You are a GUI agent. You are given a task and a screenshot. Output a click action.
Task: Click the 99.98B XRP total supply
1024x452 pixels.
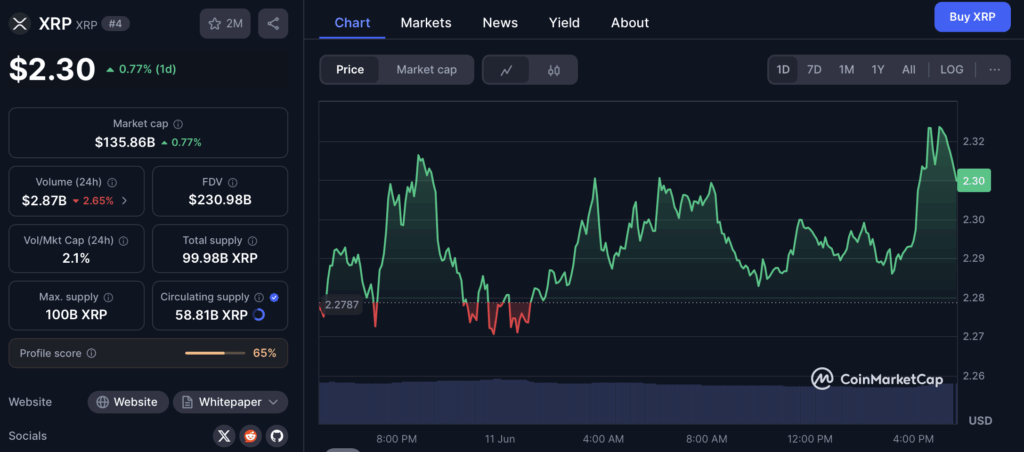pyautogui.click(x=220, y=258)
